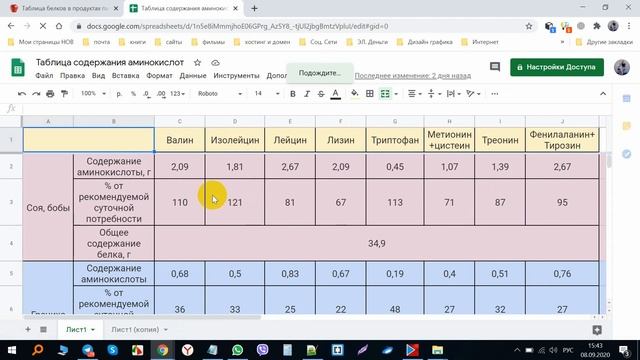Go to Google Sheets home icon
640x360 pixels.
[x=18, y=68]
